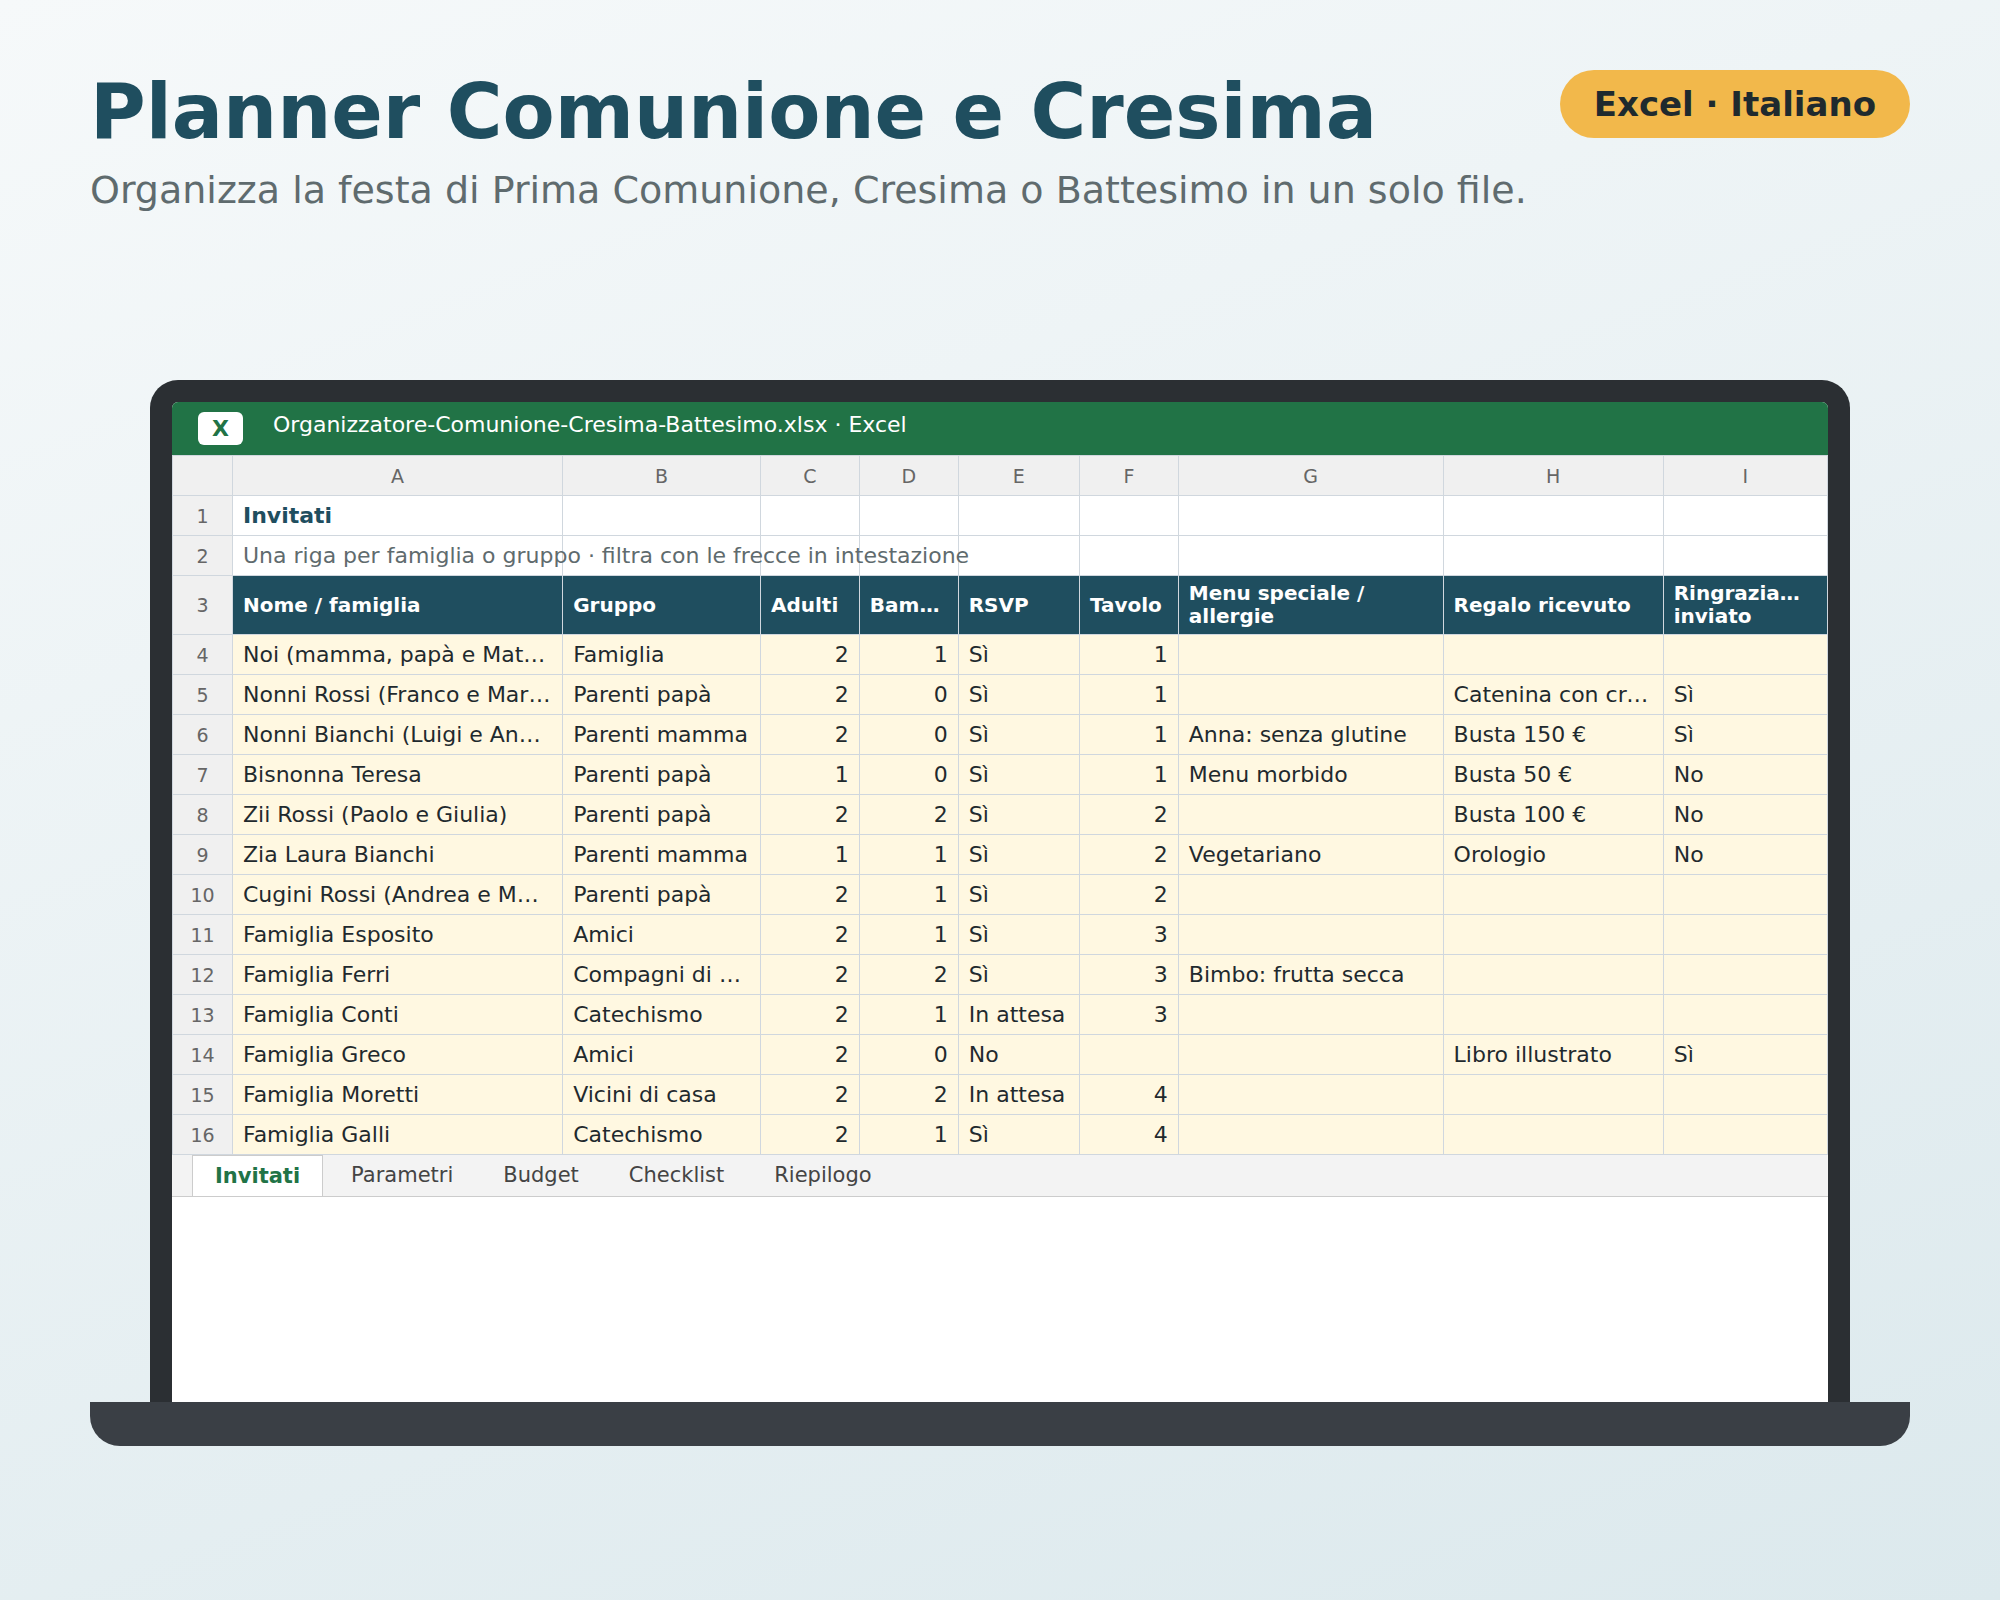The width and height of the screenshot is (2000, 1600).
Task: Click the 'Nonni Rossi (Franco e Mar...' cell
Action: (x=397, y=695)
